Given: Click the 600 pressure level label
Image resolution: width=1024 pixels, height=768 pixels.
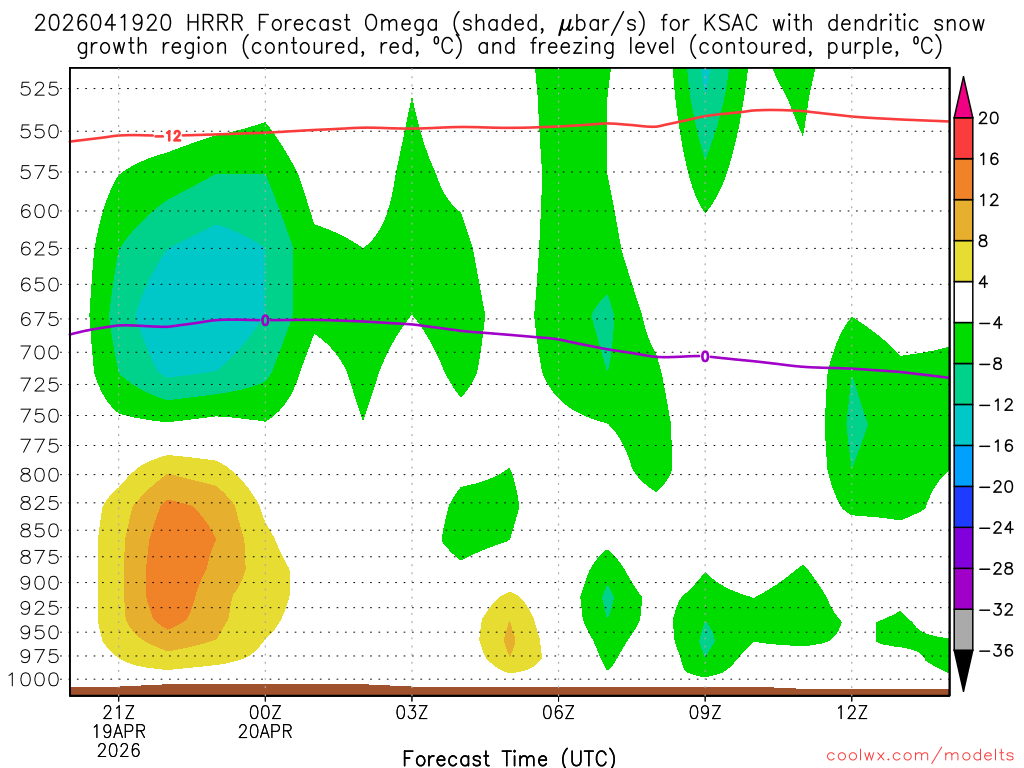Looking at the screenshot, I should tap(40, 212).
